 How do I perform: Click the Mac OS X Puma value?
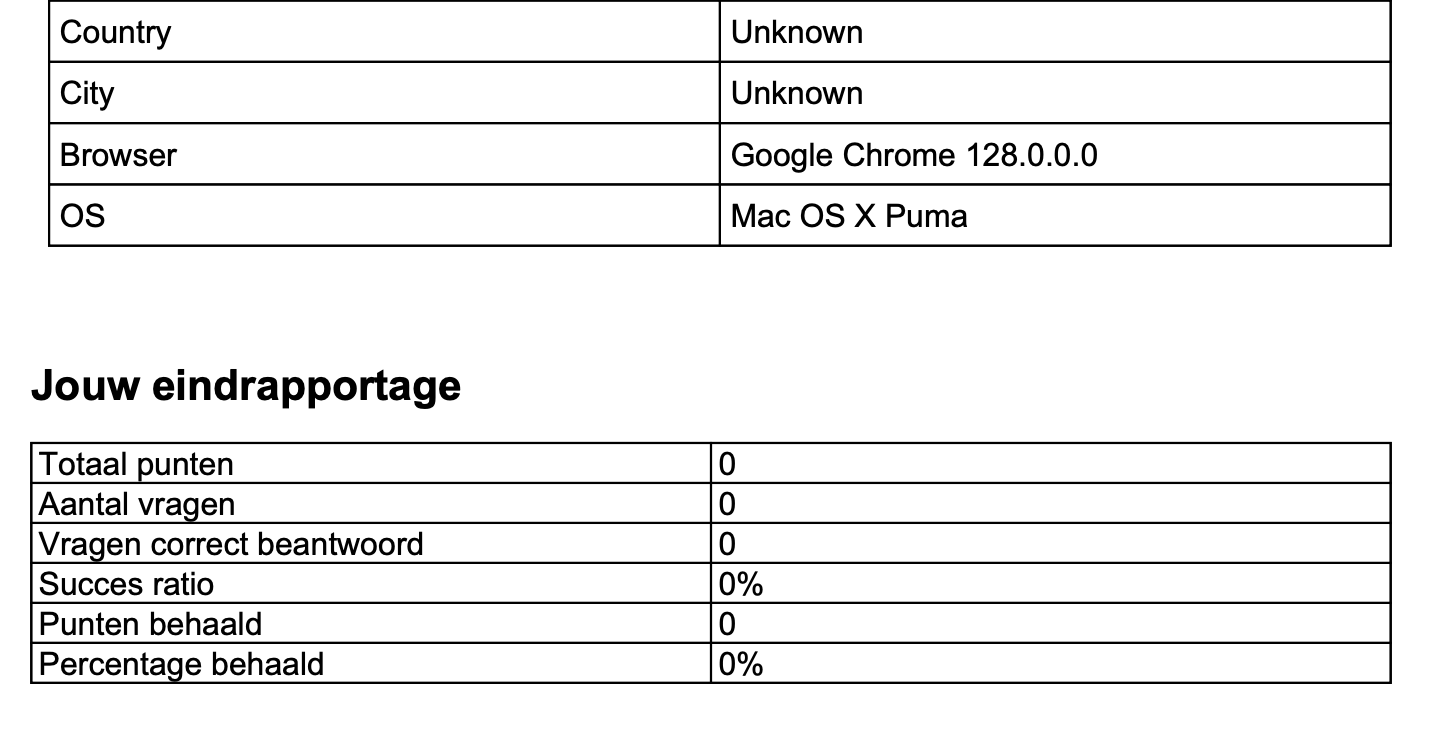849,215
